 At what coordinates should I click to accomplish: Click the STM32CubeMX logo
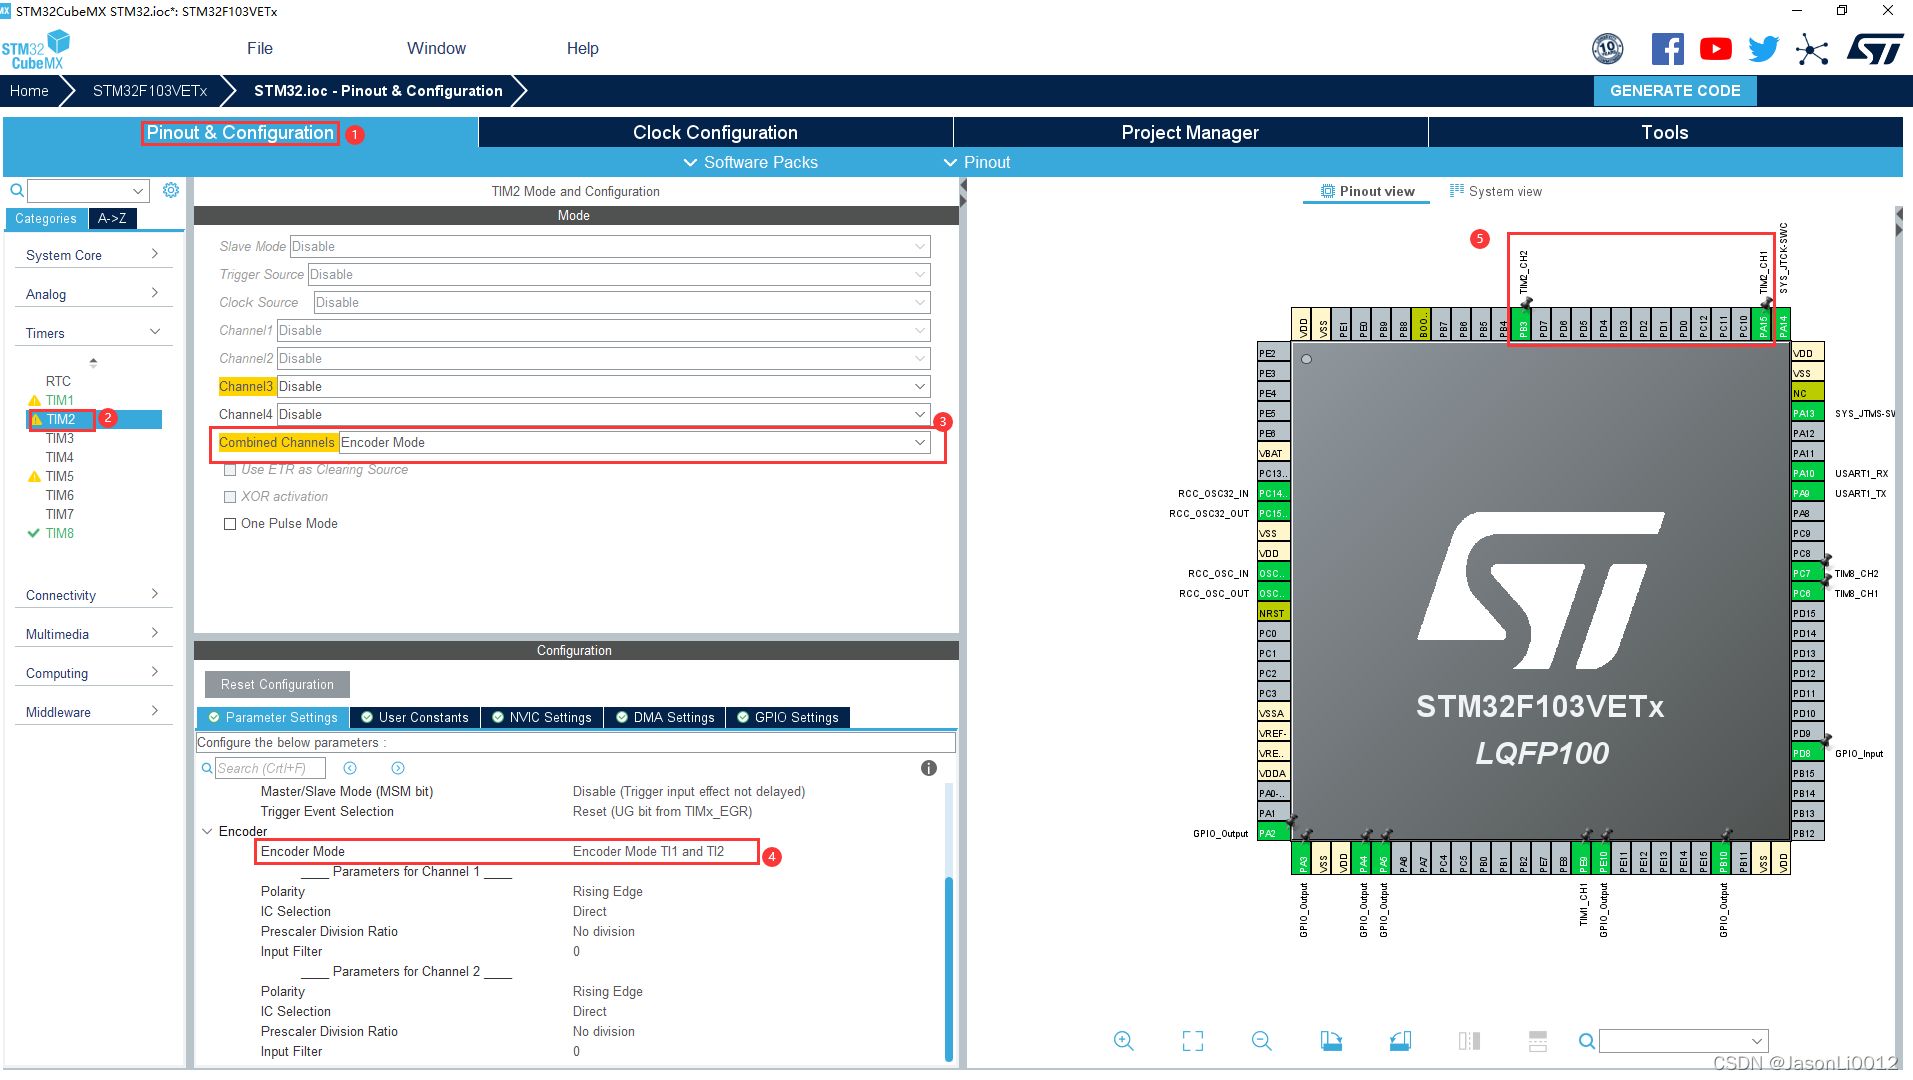pyautogui.click(x=36, y=49)
